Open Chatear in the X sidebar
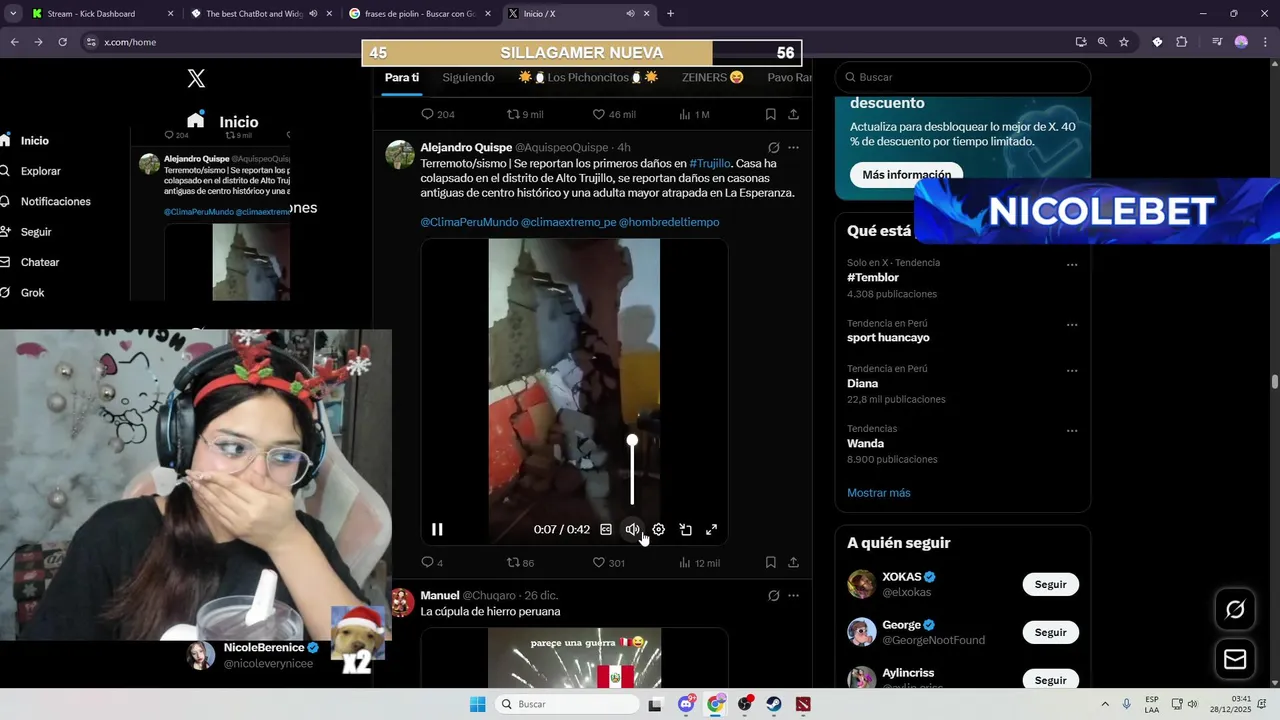Screen dimensions: 1280x720 pyautogui.click(x=30, y=262)
